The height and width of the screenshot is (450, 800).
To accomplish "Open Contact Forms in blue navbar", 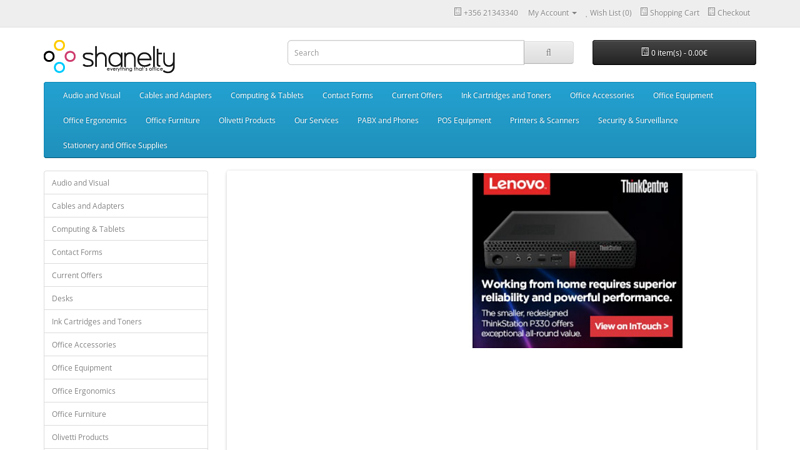I will coord(347,95).
